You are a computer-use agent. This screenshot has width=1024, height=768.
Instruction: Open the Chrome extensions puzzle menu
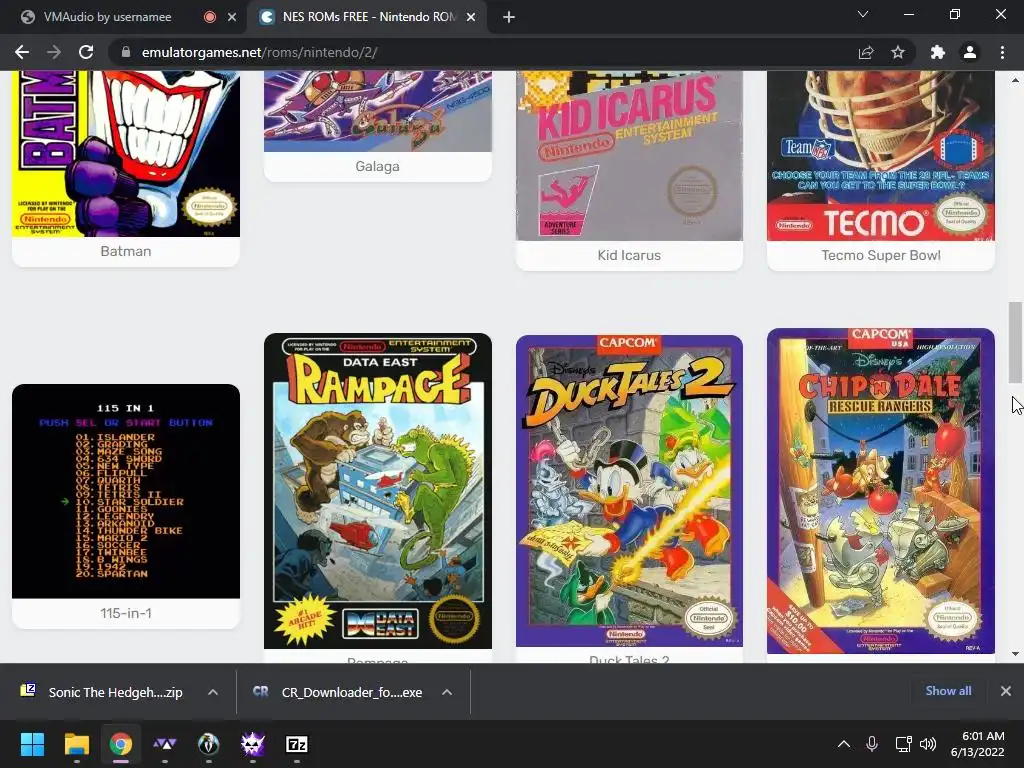pos(938,52)
